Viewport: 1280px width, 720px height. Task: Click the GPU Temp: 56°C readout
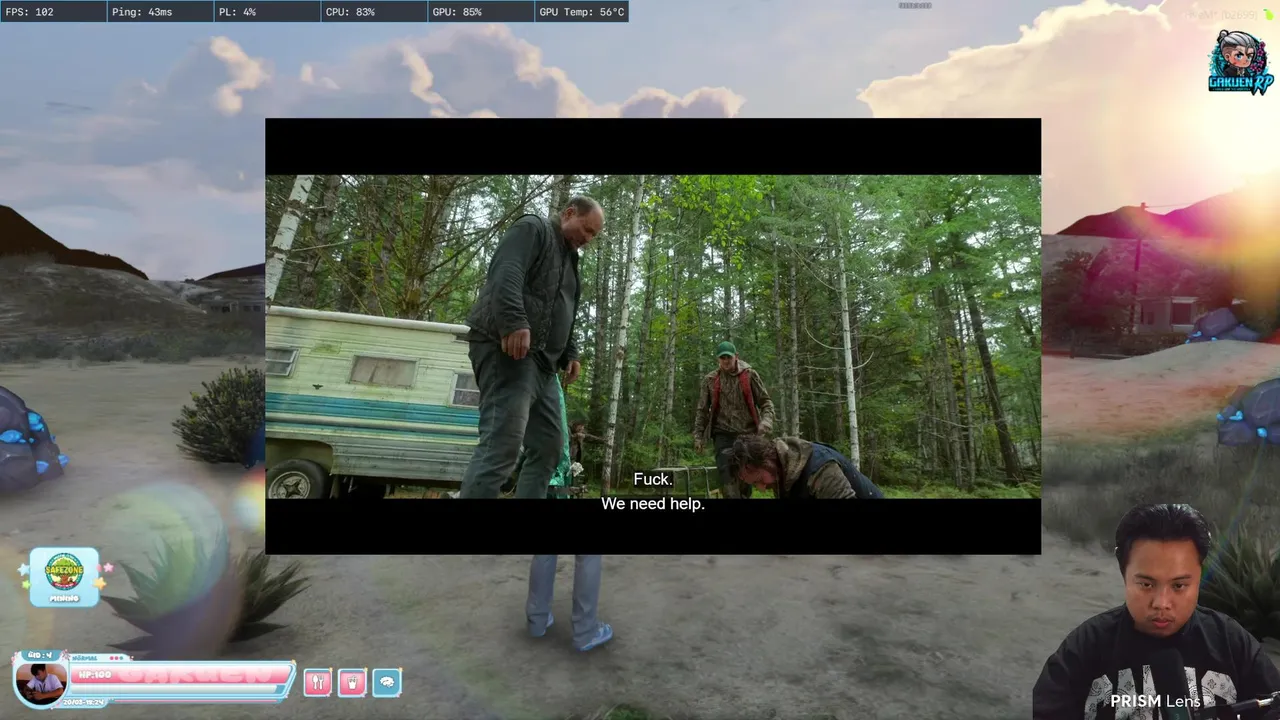pyautogui.click(x=582, y=12)
